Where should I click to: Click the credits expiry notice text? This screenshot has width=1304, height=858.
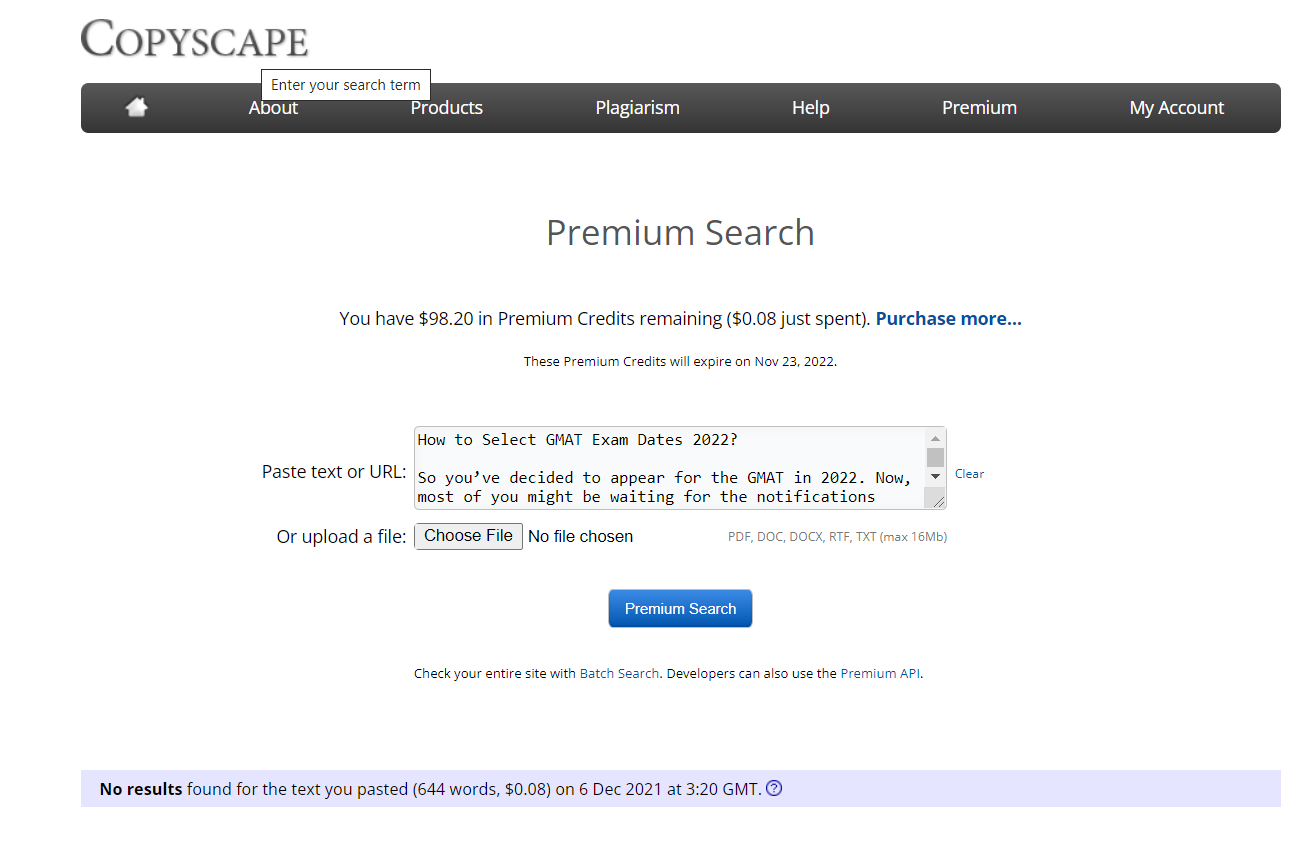(x=680, y=362)
